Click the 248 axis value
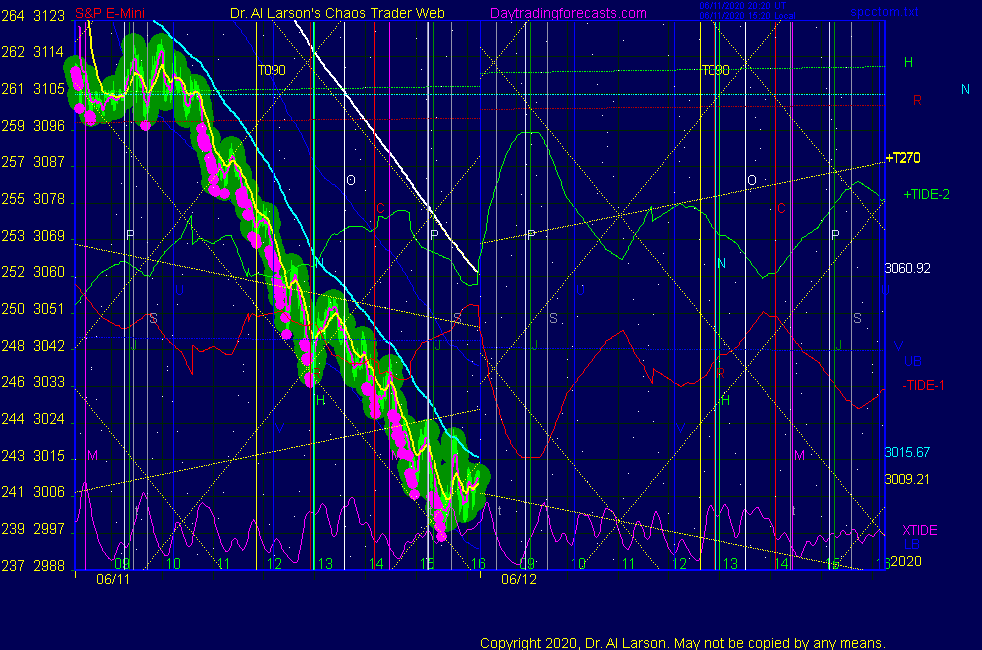Viewport: 982px width, 650px height. pos(13,346)
